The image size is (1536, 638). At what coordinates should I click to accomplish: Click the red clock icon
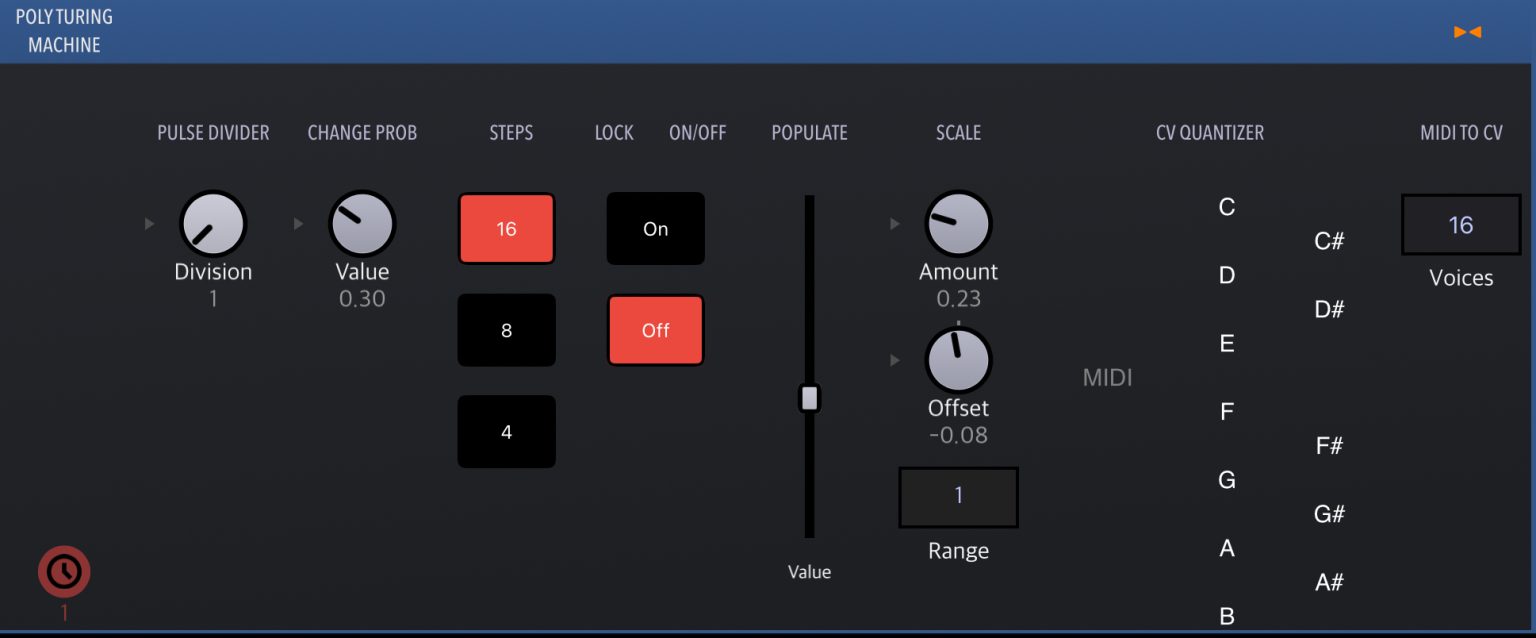64,571
